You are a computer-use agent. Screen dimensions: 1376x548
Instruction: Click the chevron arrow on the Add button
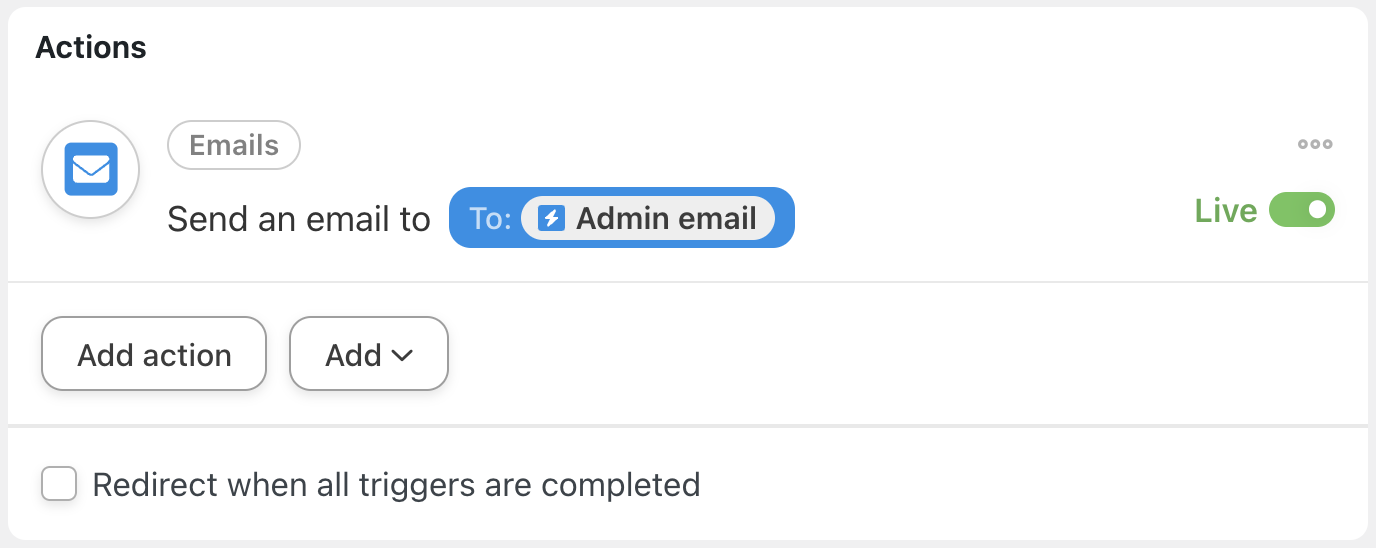(x=402, y=355)
